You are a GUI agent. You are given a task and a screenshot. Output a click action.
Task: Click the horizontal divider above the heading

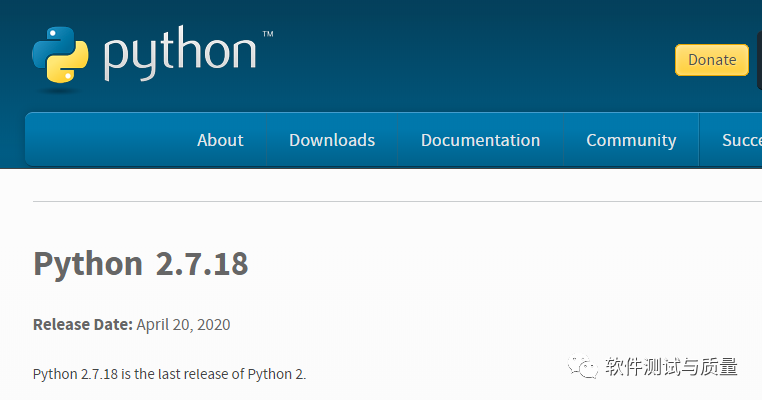point(390,201)
